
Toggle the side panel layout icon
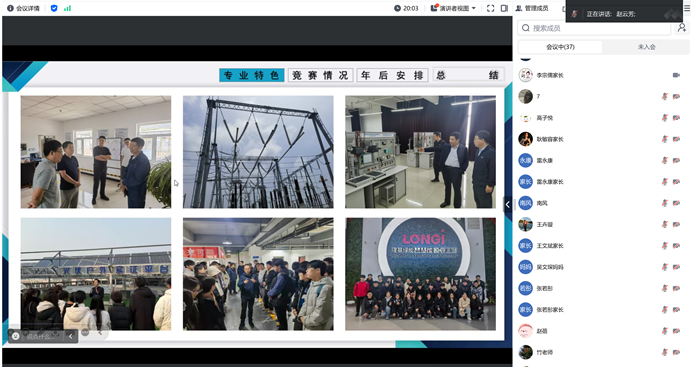[x=505, y=8]
